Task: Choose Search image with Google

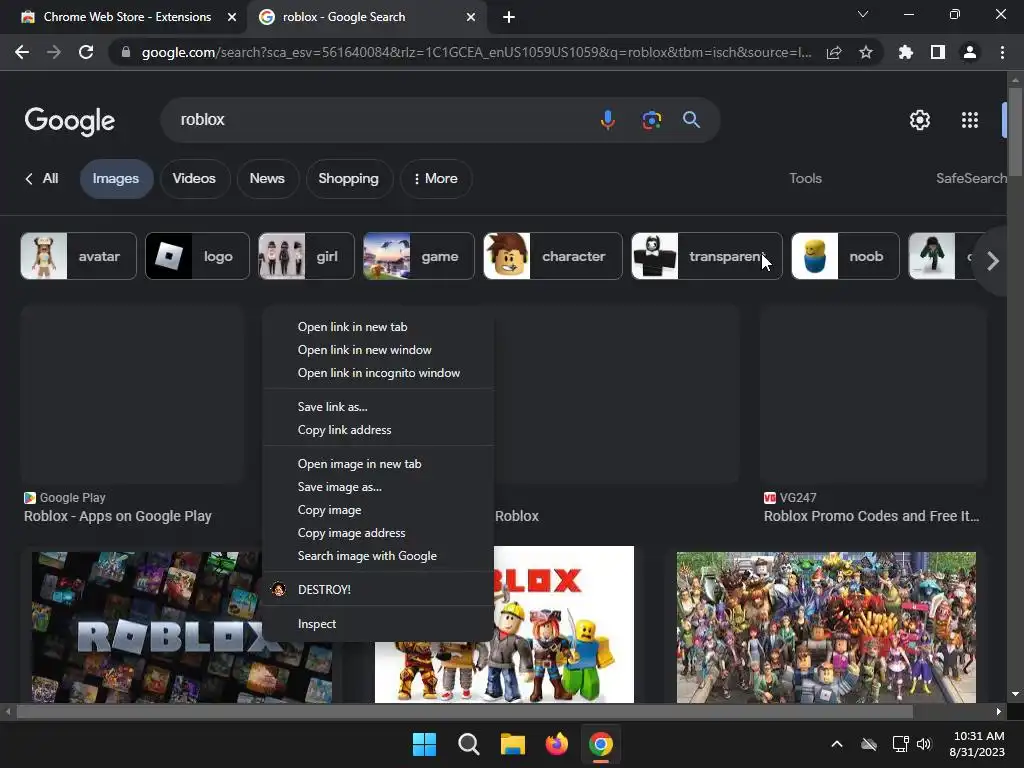Action: [377, 556]
